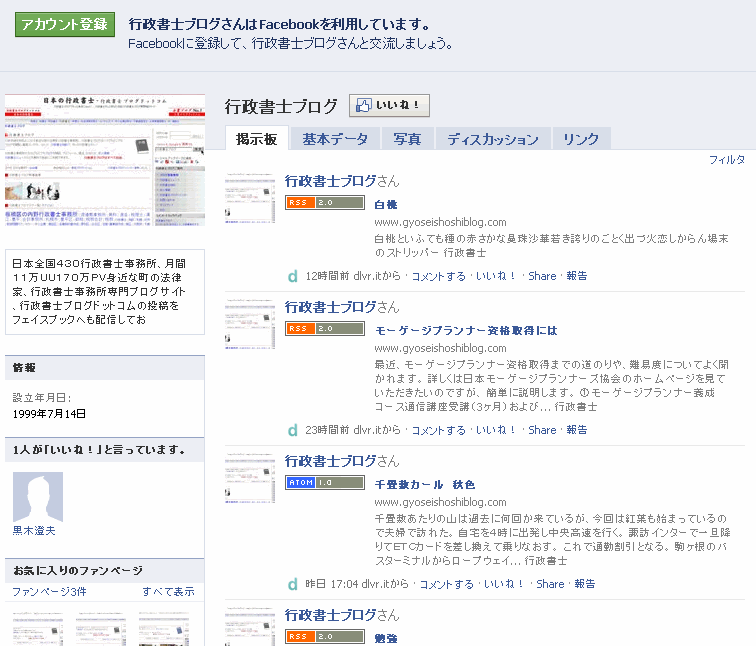
Task: Open the 勉強 post title link
Action: [386, 638]
